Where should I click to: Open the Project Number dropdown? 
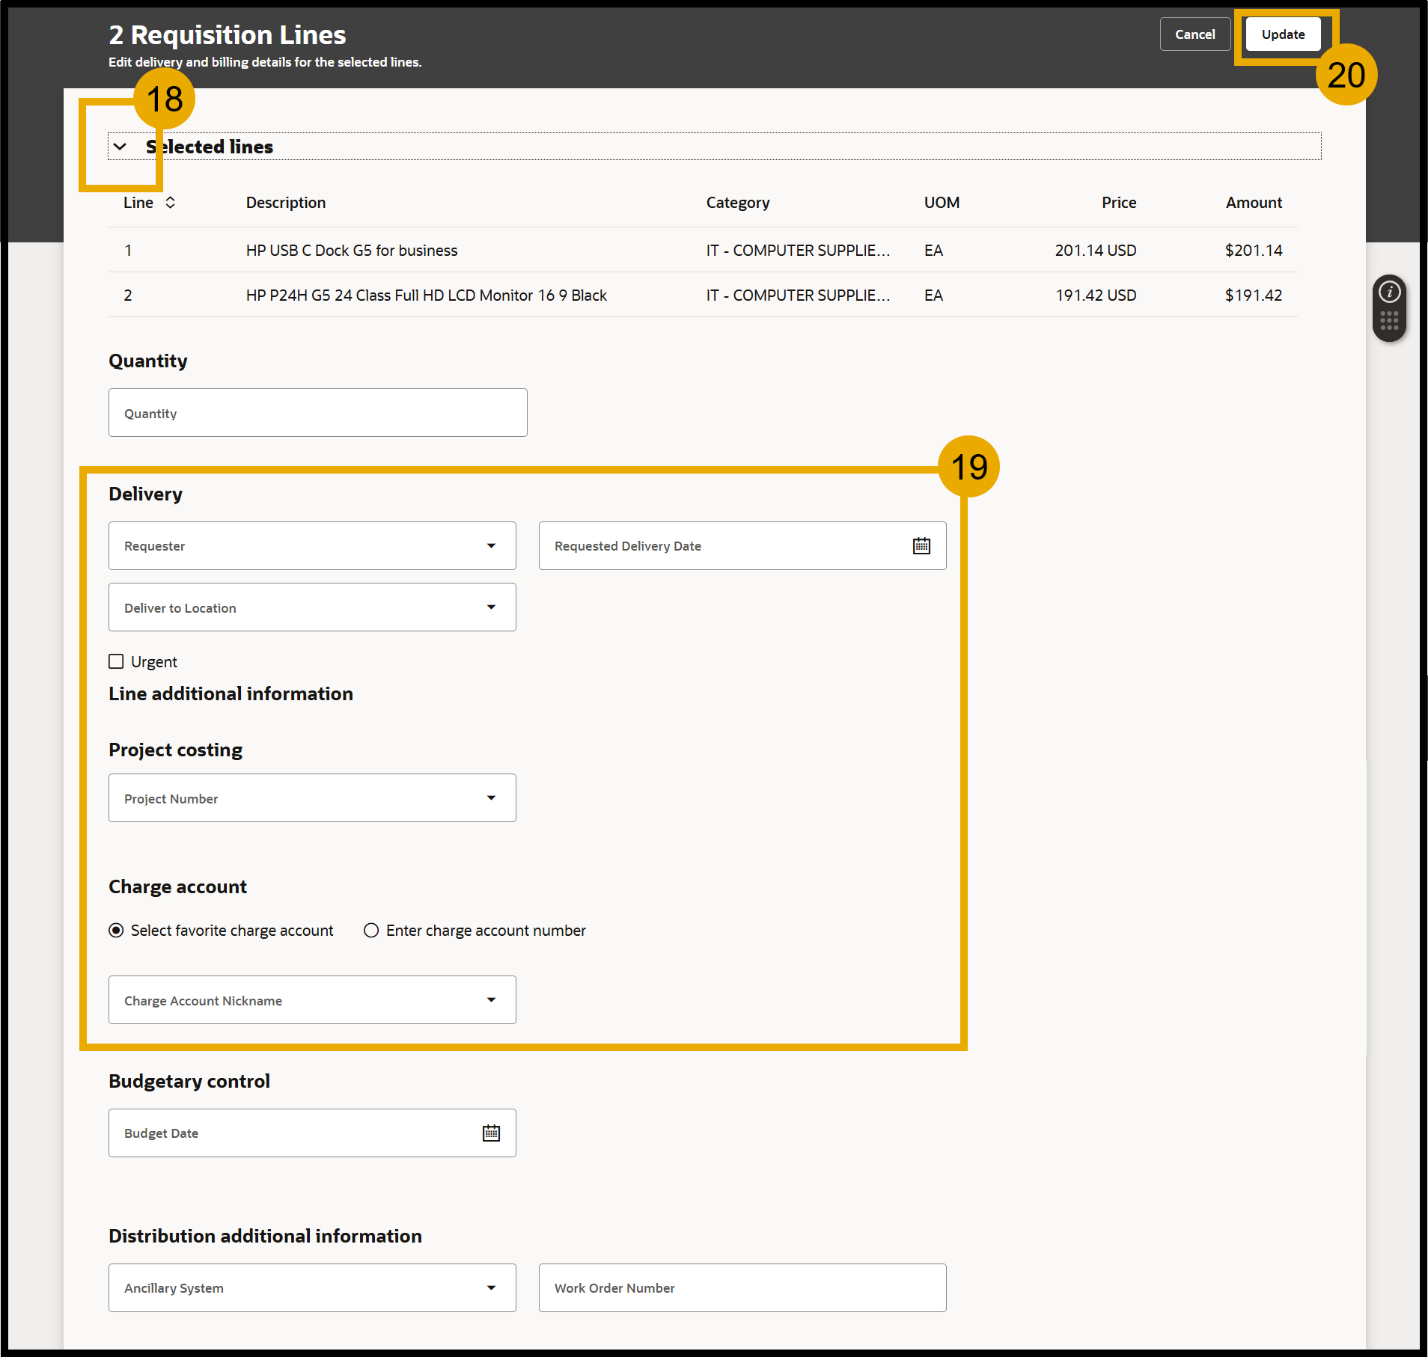click(x=491, y=797)
